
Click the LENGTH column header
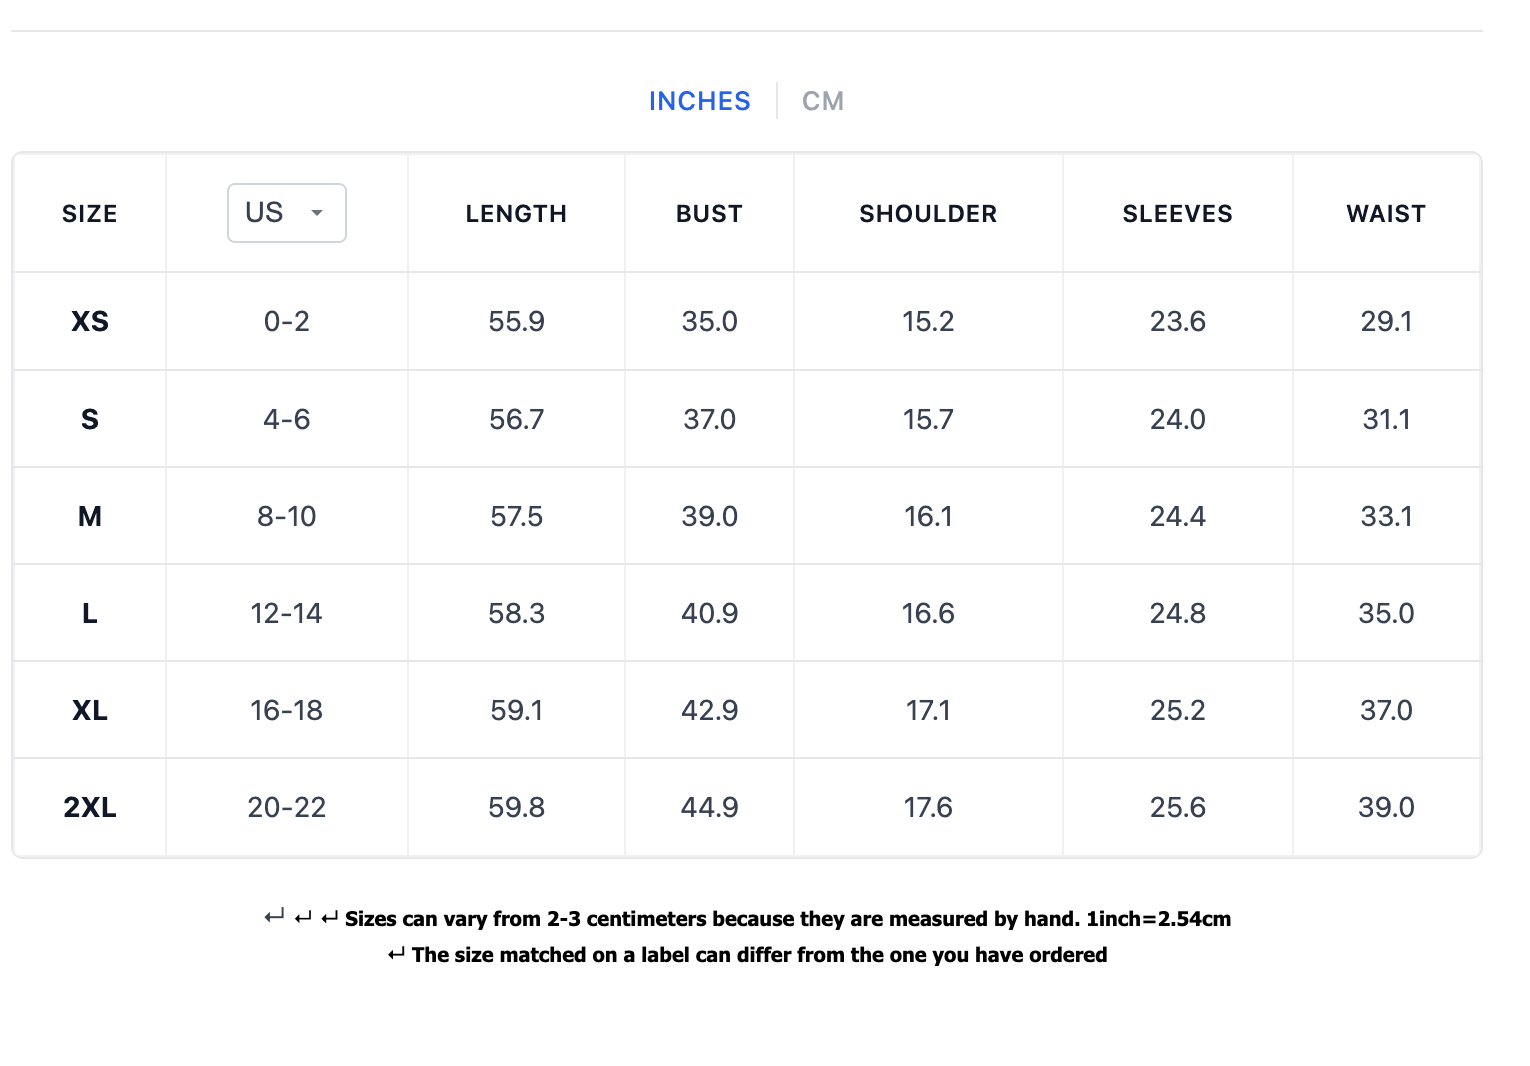[516, 214]
